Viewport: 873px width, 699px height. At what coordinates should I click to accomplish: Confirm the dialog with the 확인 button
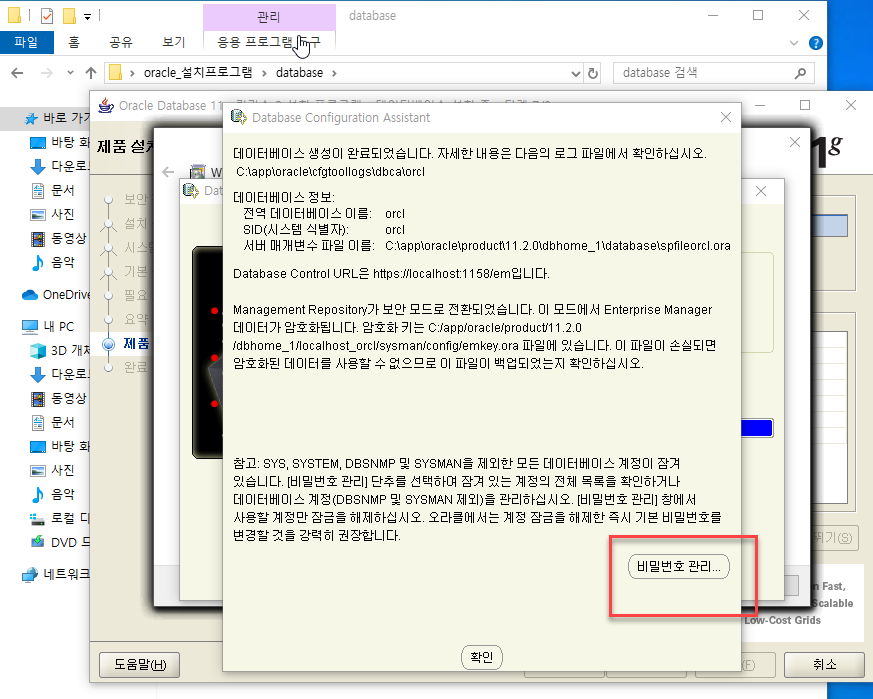pos(482,657)
